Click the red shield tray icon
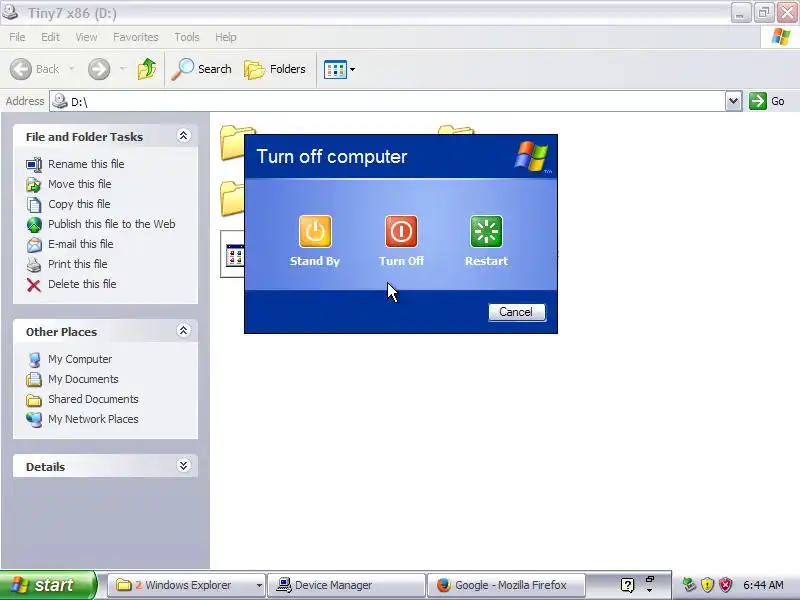This screenshot has height=600, width=800. click(725, 585)
